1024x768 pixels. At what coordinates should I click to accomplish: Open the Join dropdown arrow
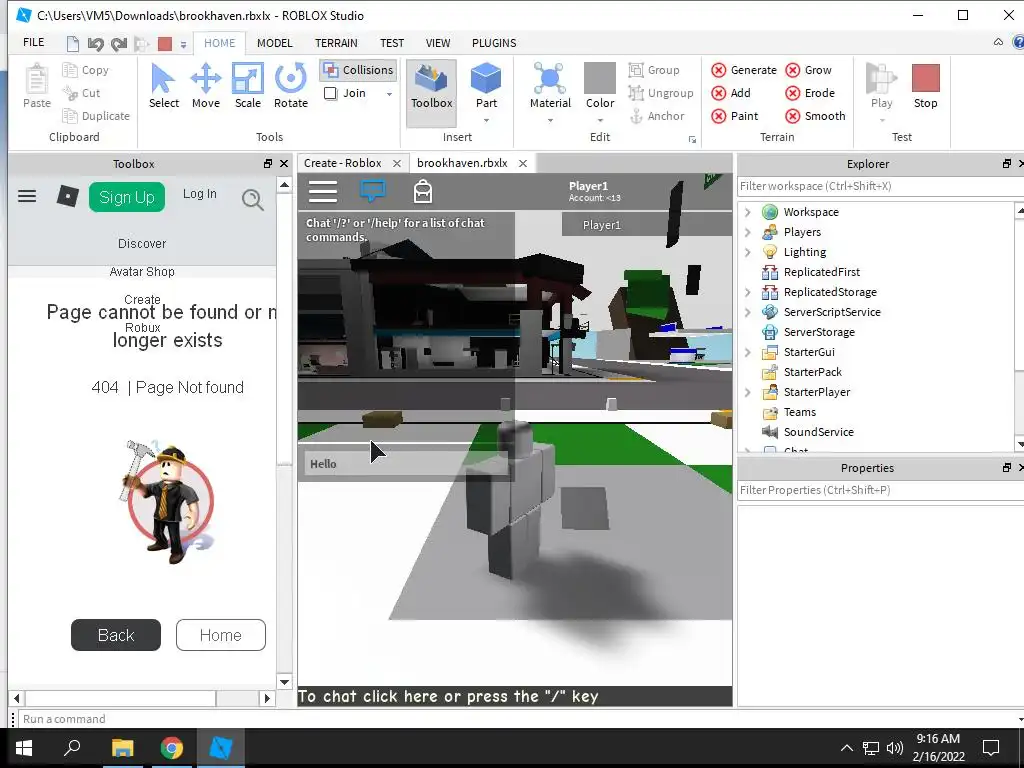pos(389,94)
